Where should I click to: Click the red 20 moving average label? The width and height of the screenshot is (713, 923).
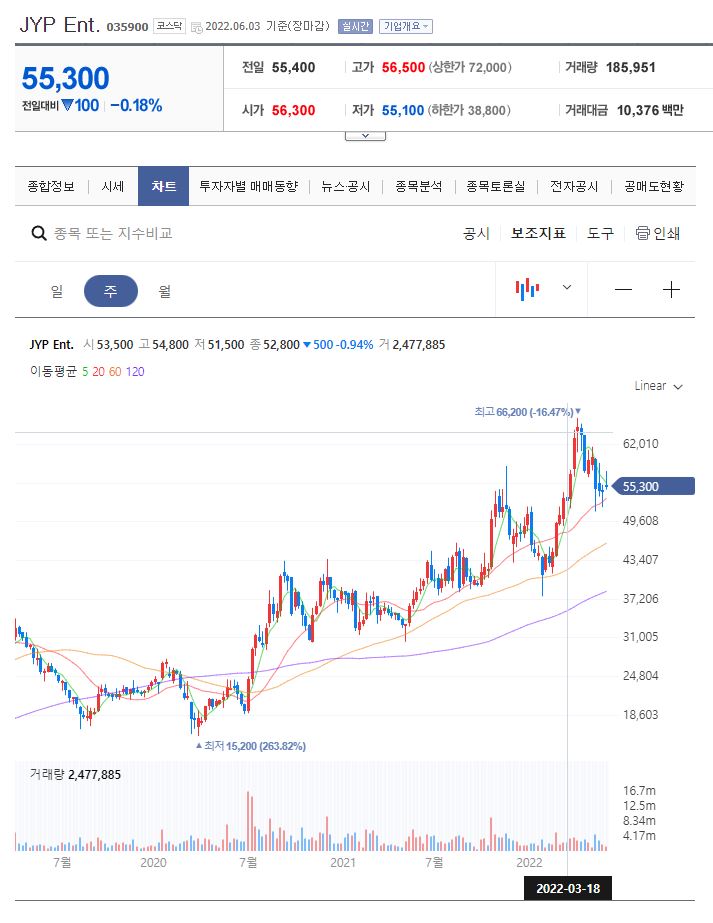pyautogui.click(x=98, y=371)
